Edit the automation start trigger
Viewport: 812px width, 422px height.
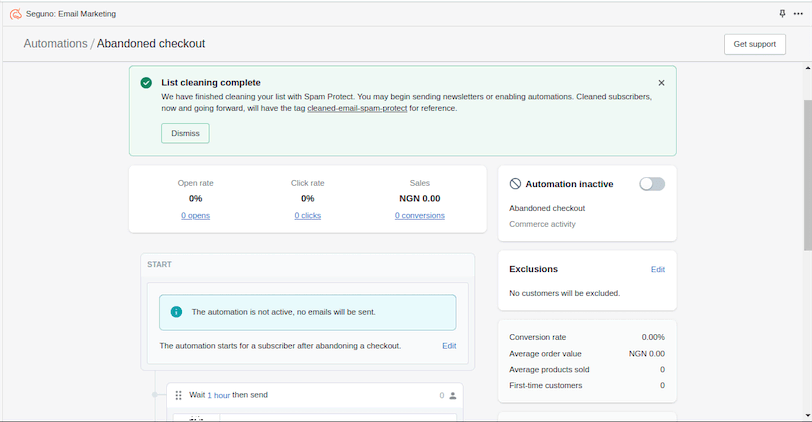pyautogui.click(x=449, y=345)
